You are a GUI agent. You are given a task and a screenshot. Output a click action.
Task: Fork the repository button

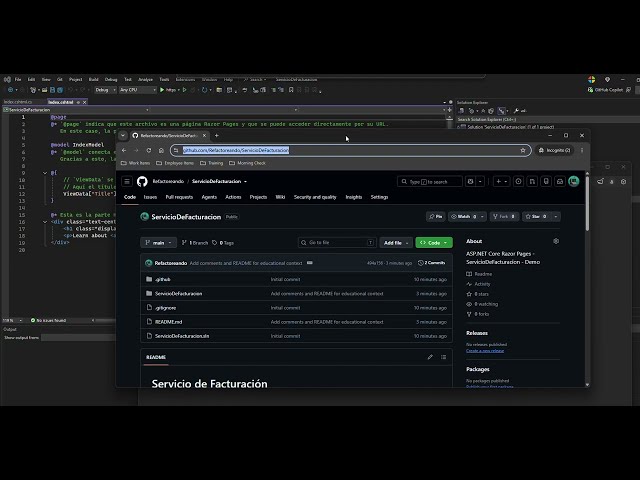point(504,216)
